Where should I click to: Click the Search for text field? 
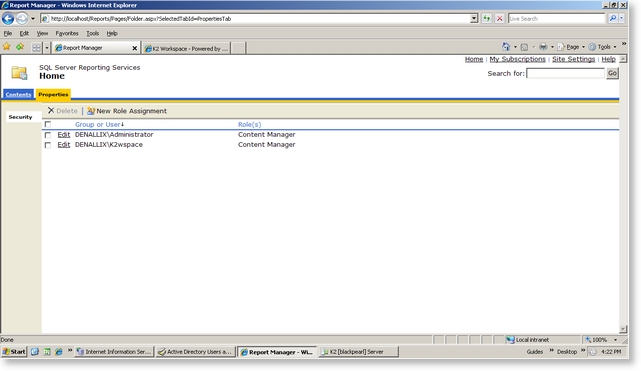click(x=565, y=74)
